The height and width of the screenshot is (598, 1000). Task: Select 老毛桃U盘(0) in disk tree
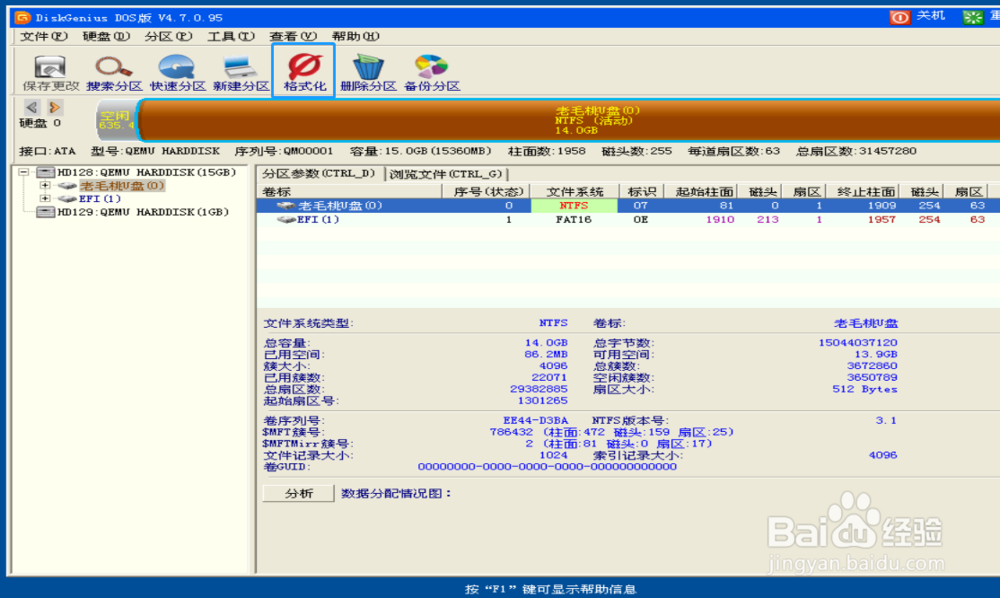(x=122, y=186)
